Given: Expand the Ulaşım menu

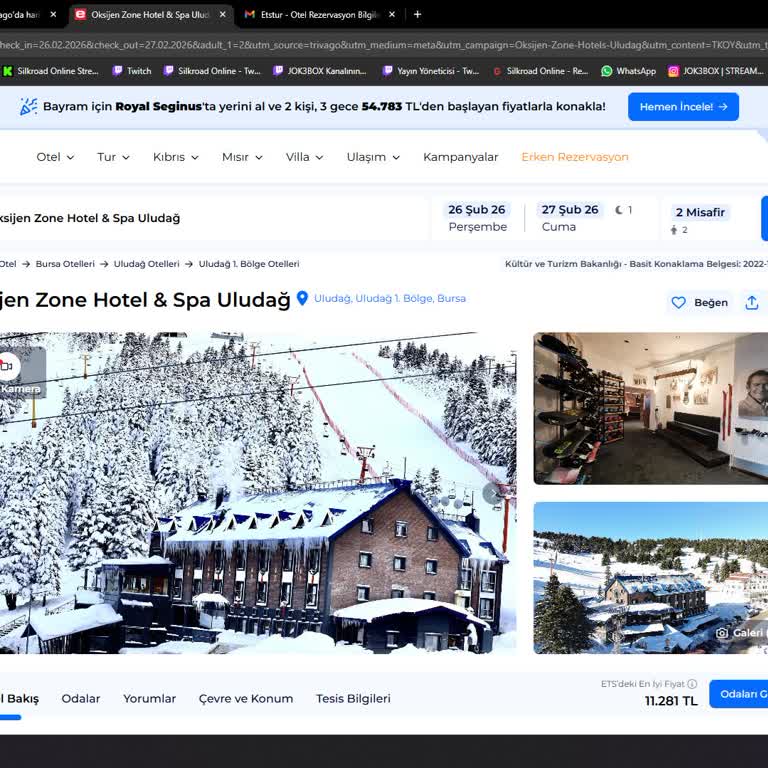Looking at the screenshot, I should click(x=373, y=157).
